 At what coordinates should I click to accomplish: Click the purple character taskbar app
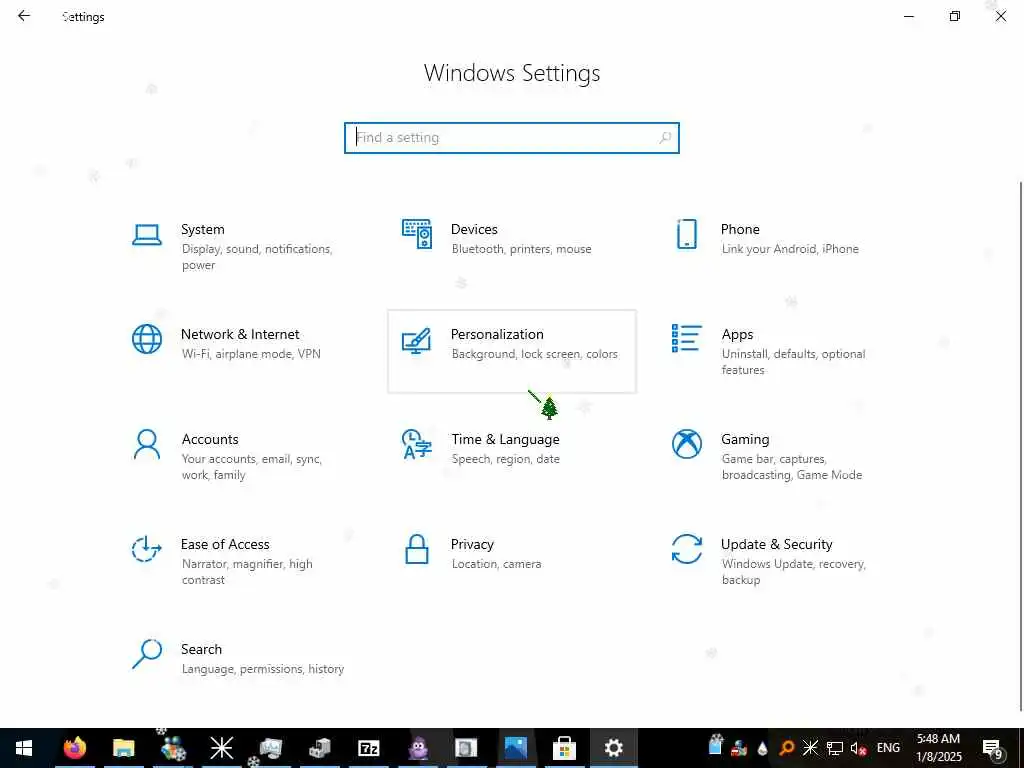pyautogui.click(x=418, y=748)
